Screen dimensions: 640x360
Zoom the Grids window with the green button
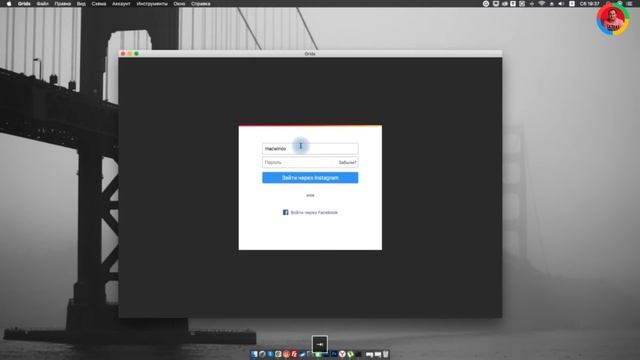(x=137, y=53)
